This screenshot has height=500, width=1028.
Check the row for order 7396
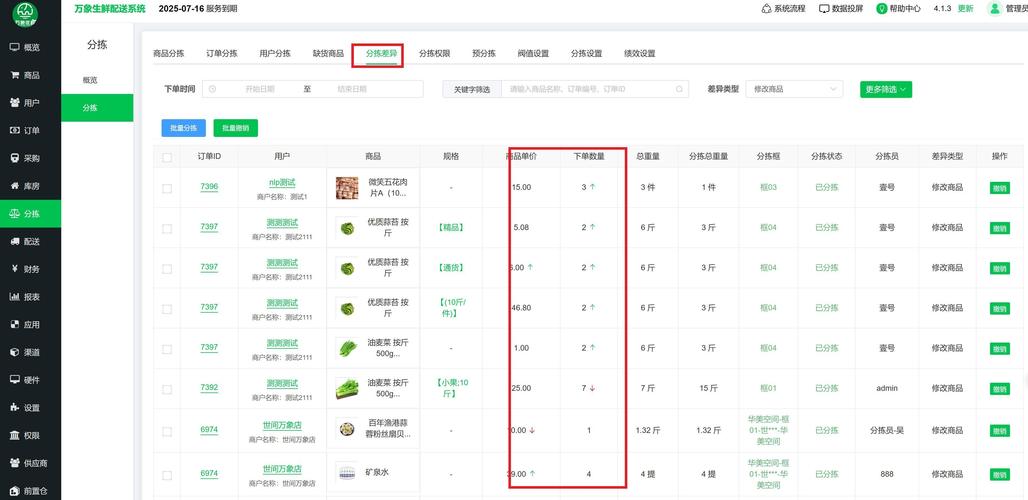[167, 188]
